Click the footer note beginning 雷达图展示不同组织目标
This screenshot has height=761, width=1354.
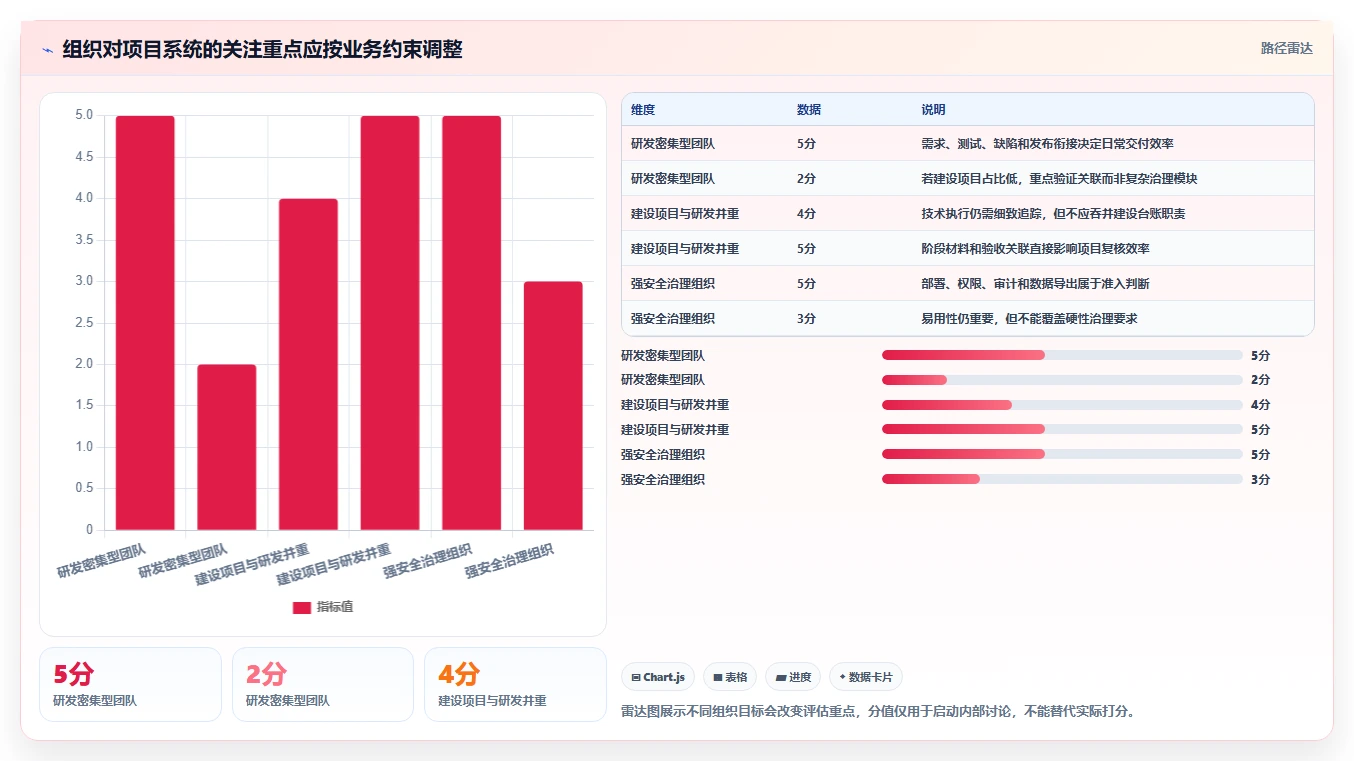(x=878, y=712)
